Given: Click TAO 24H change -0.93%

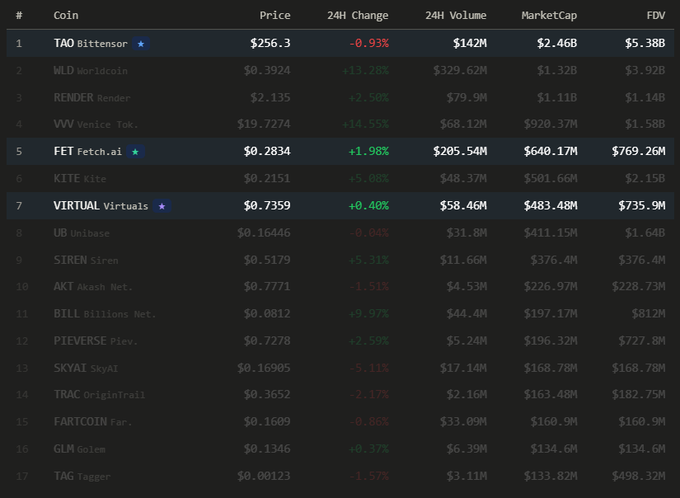Looking at the screenshot, I should coord(369,43).
